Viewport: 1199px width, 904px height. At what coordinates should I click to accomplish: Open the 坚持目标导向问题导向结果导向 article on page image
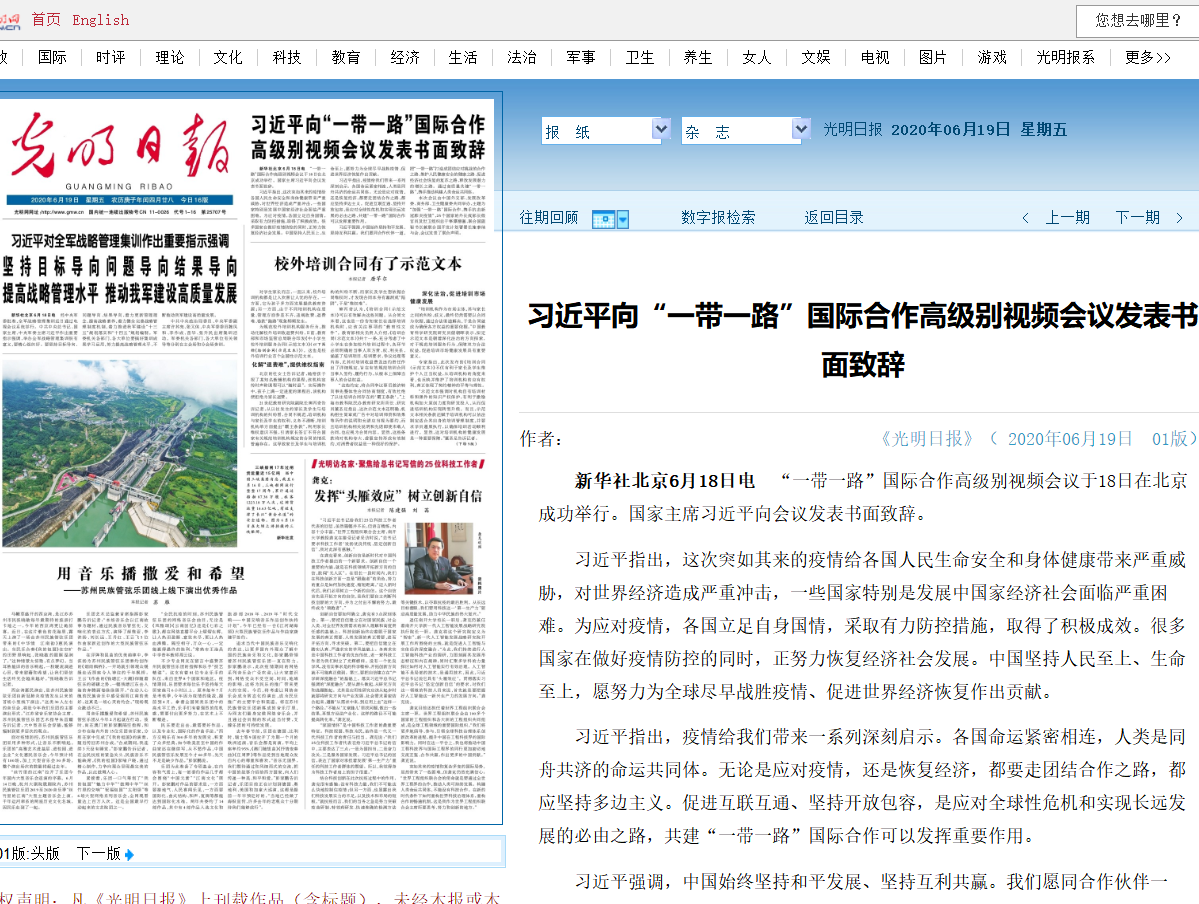[120, 280]
